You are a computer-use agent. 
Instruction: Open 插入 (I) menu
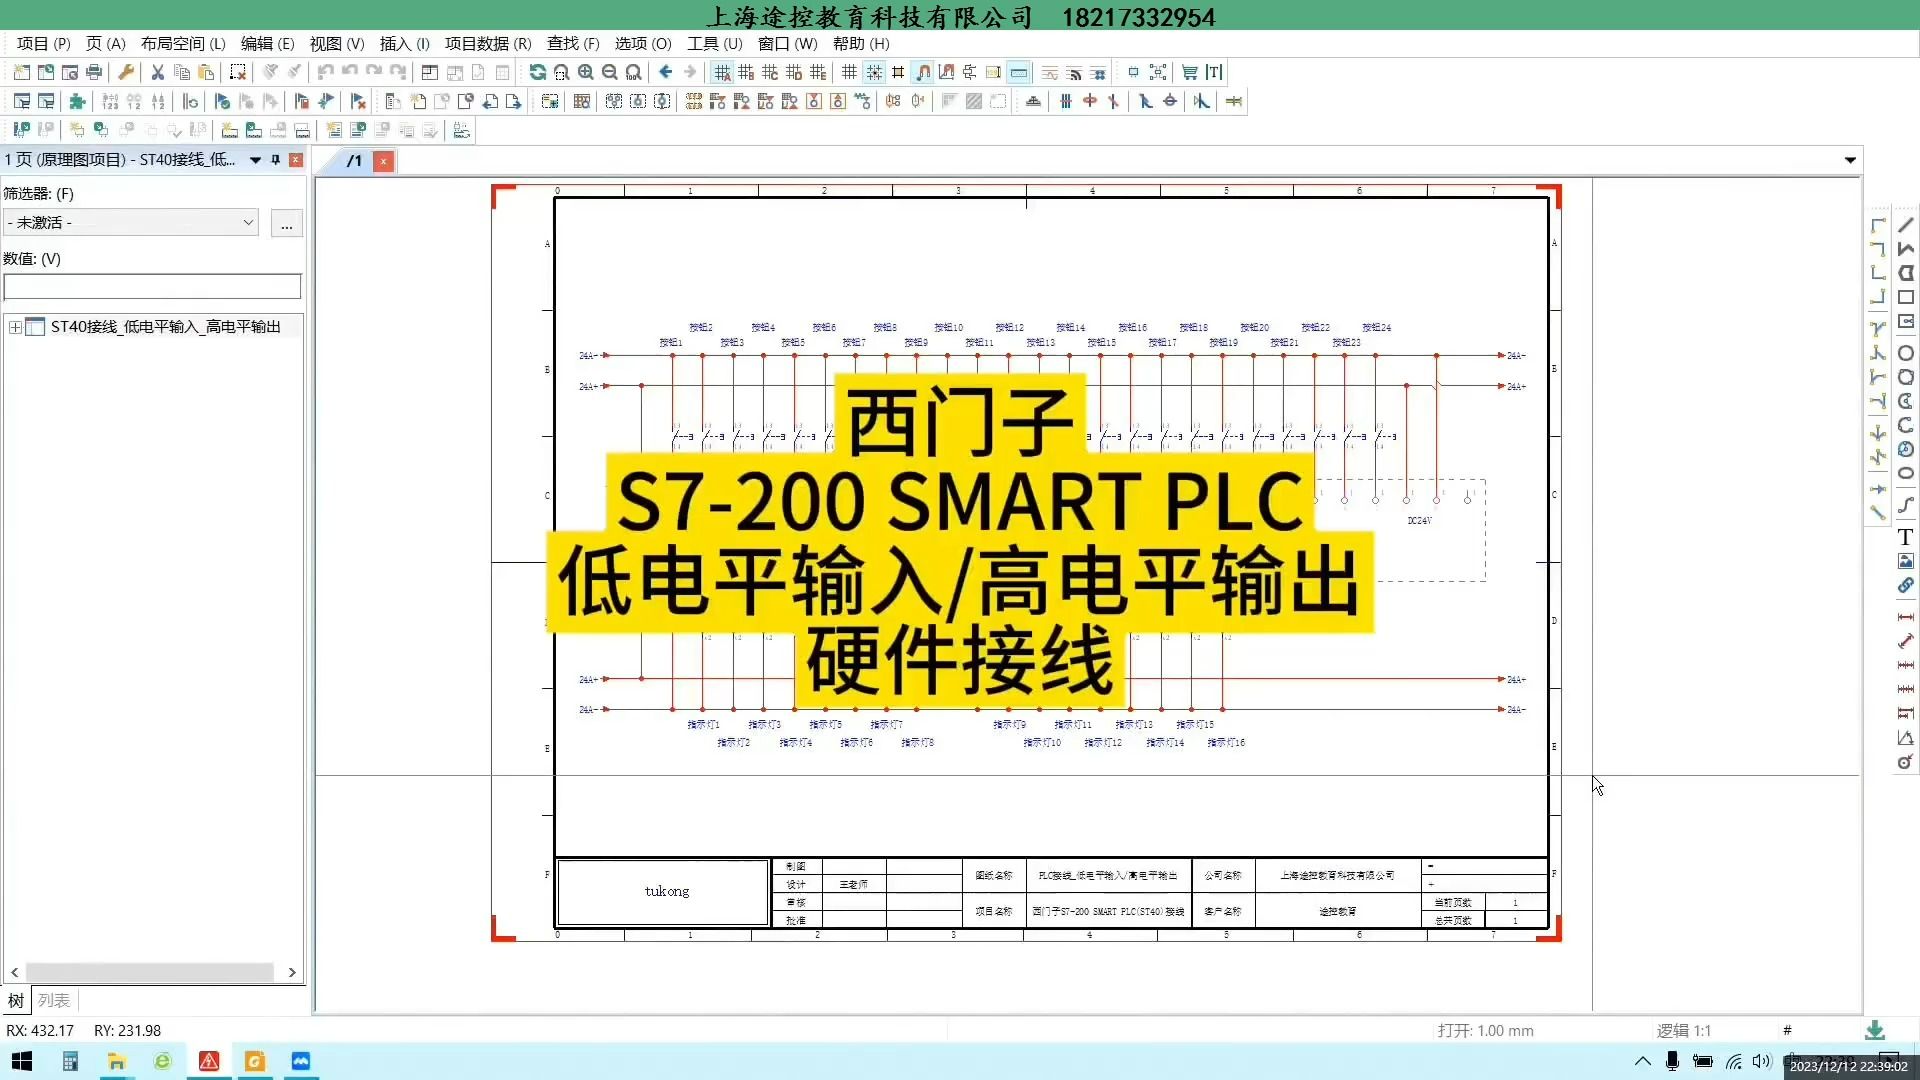tap(404, 44)
